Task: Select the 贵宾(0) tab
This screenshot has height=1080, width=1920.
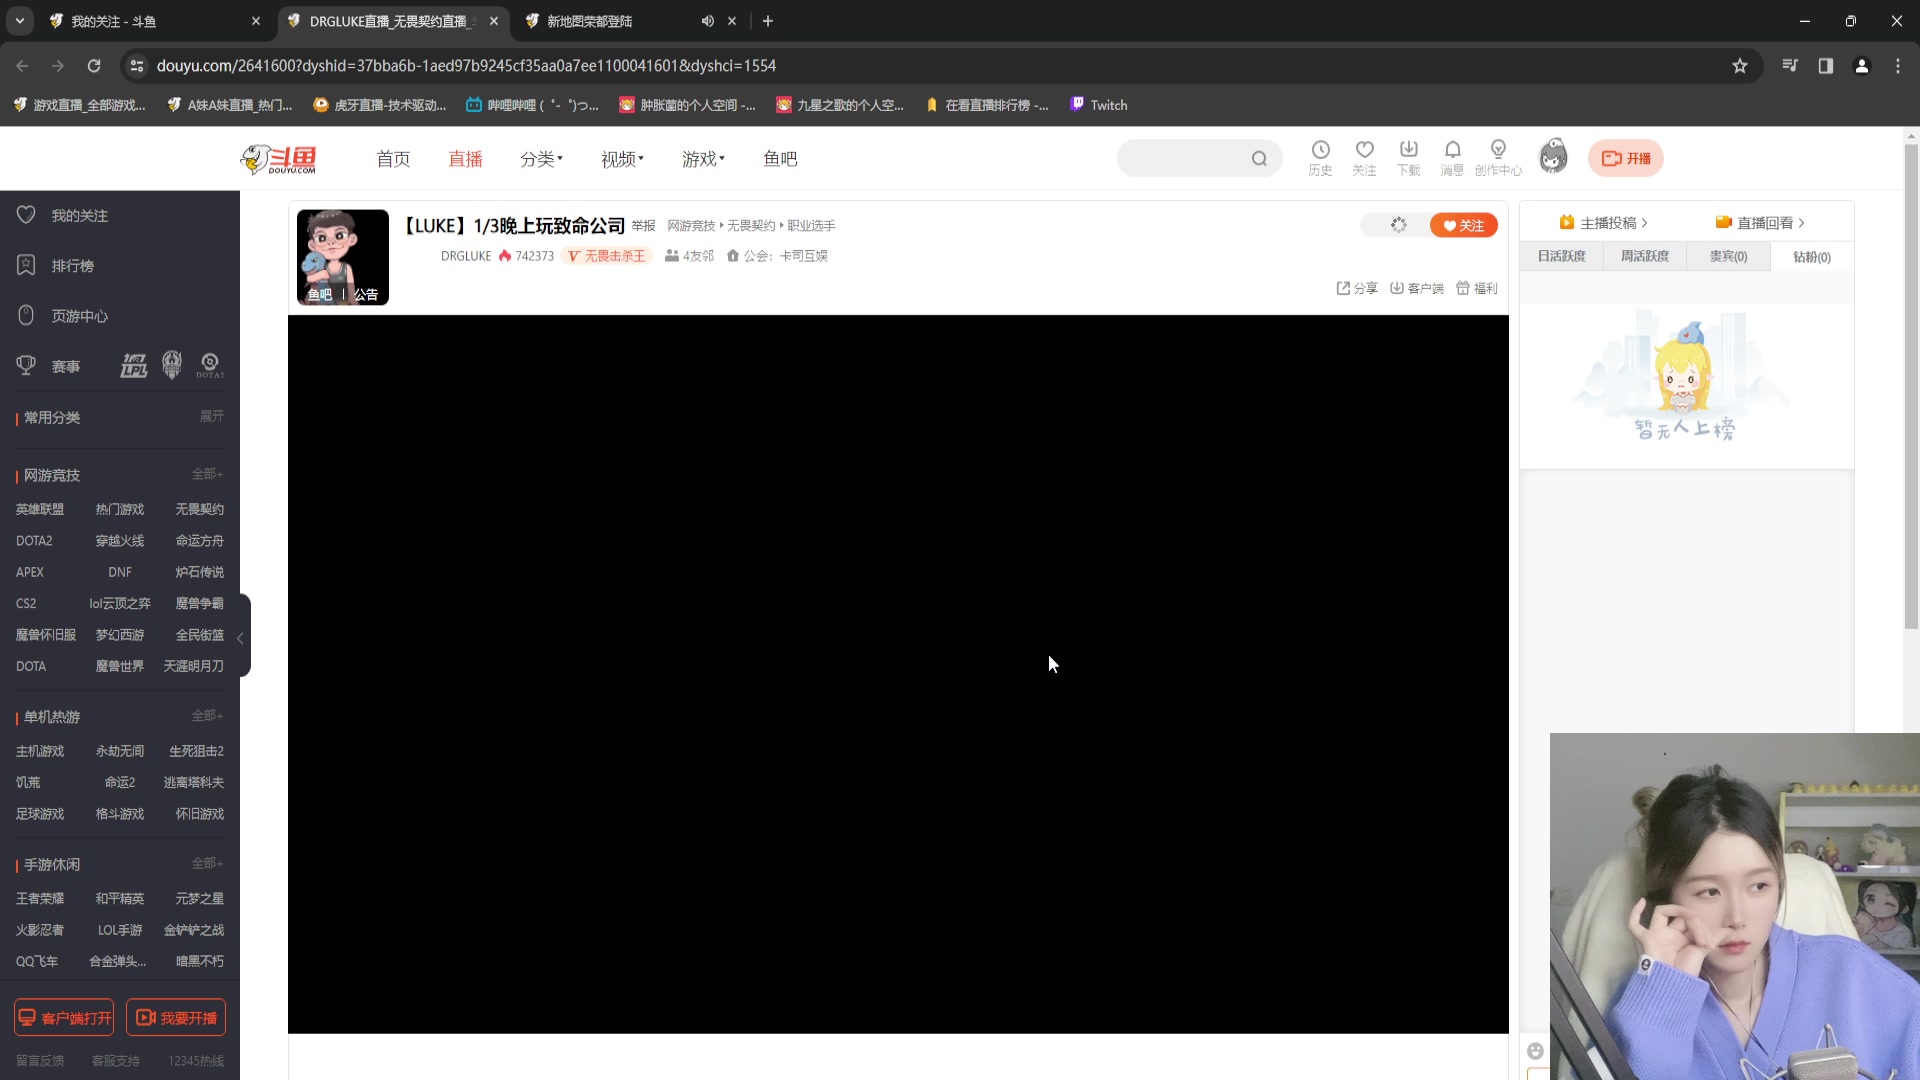Action: click(x=1727, y=256)
